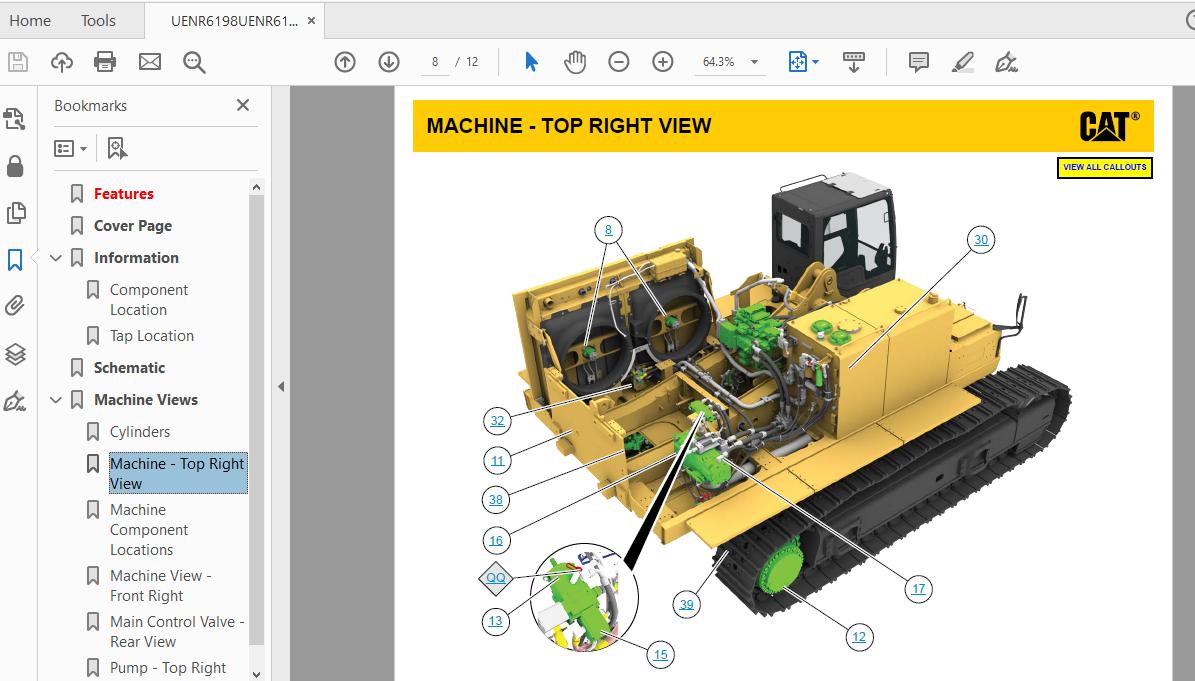This screenshot has height=681, width=1195.
Task: Click callout link 38 on the diagram
Action: tap(496, 500)
